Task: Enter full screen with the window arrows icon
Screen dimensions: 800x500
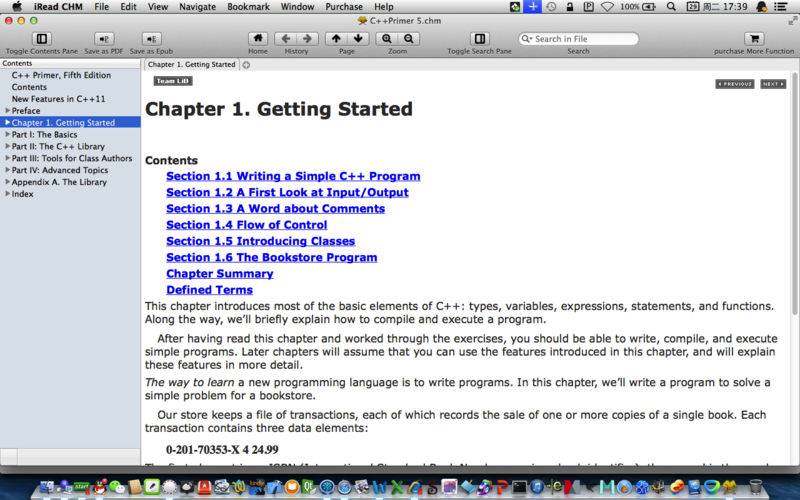Action: (792, 20)
